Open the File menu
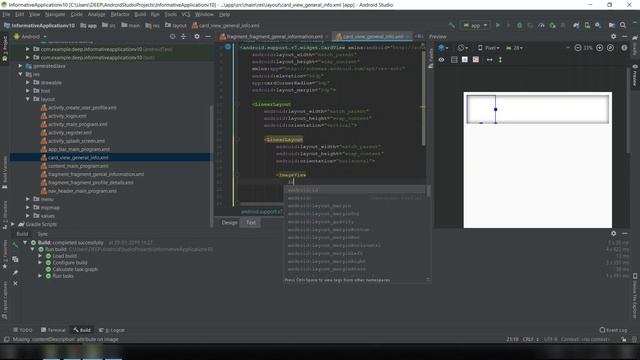Viewport: 640px width, 360px height. pos(6,14)
